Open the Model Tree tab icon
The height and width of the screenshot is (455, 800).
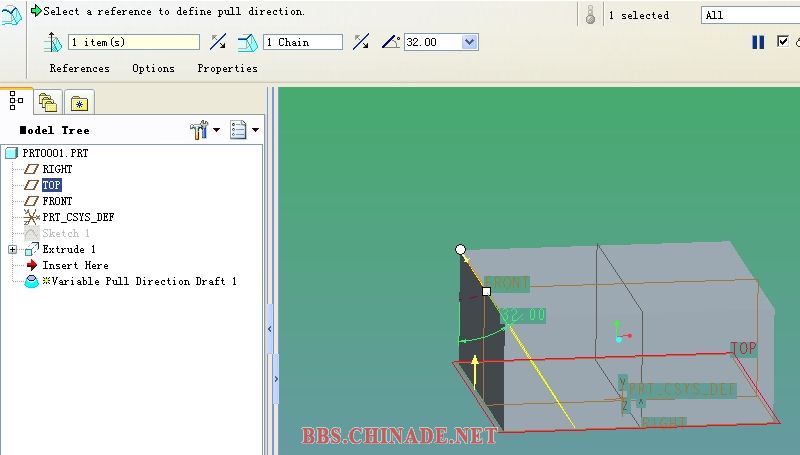coord(17,100)
